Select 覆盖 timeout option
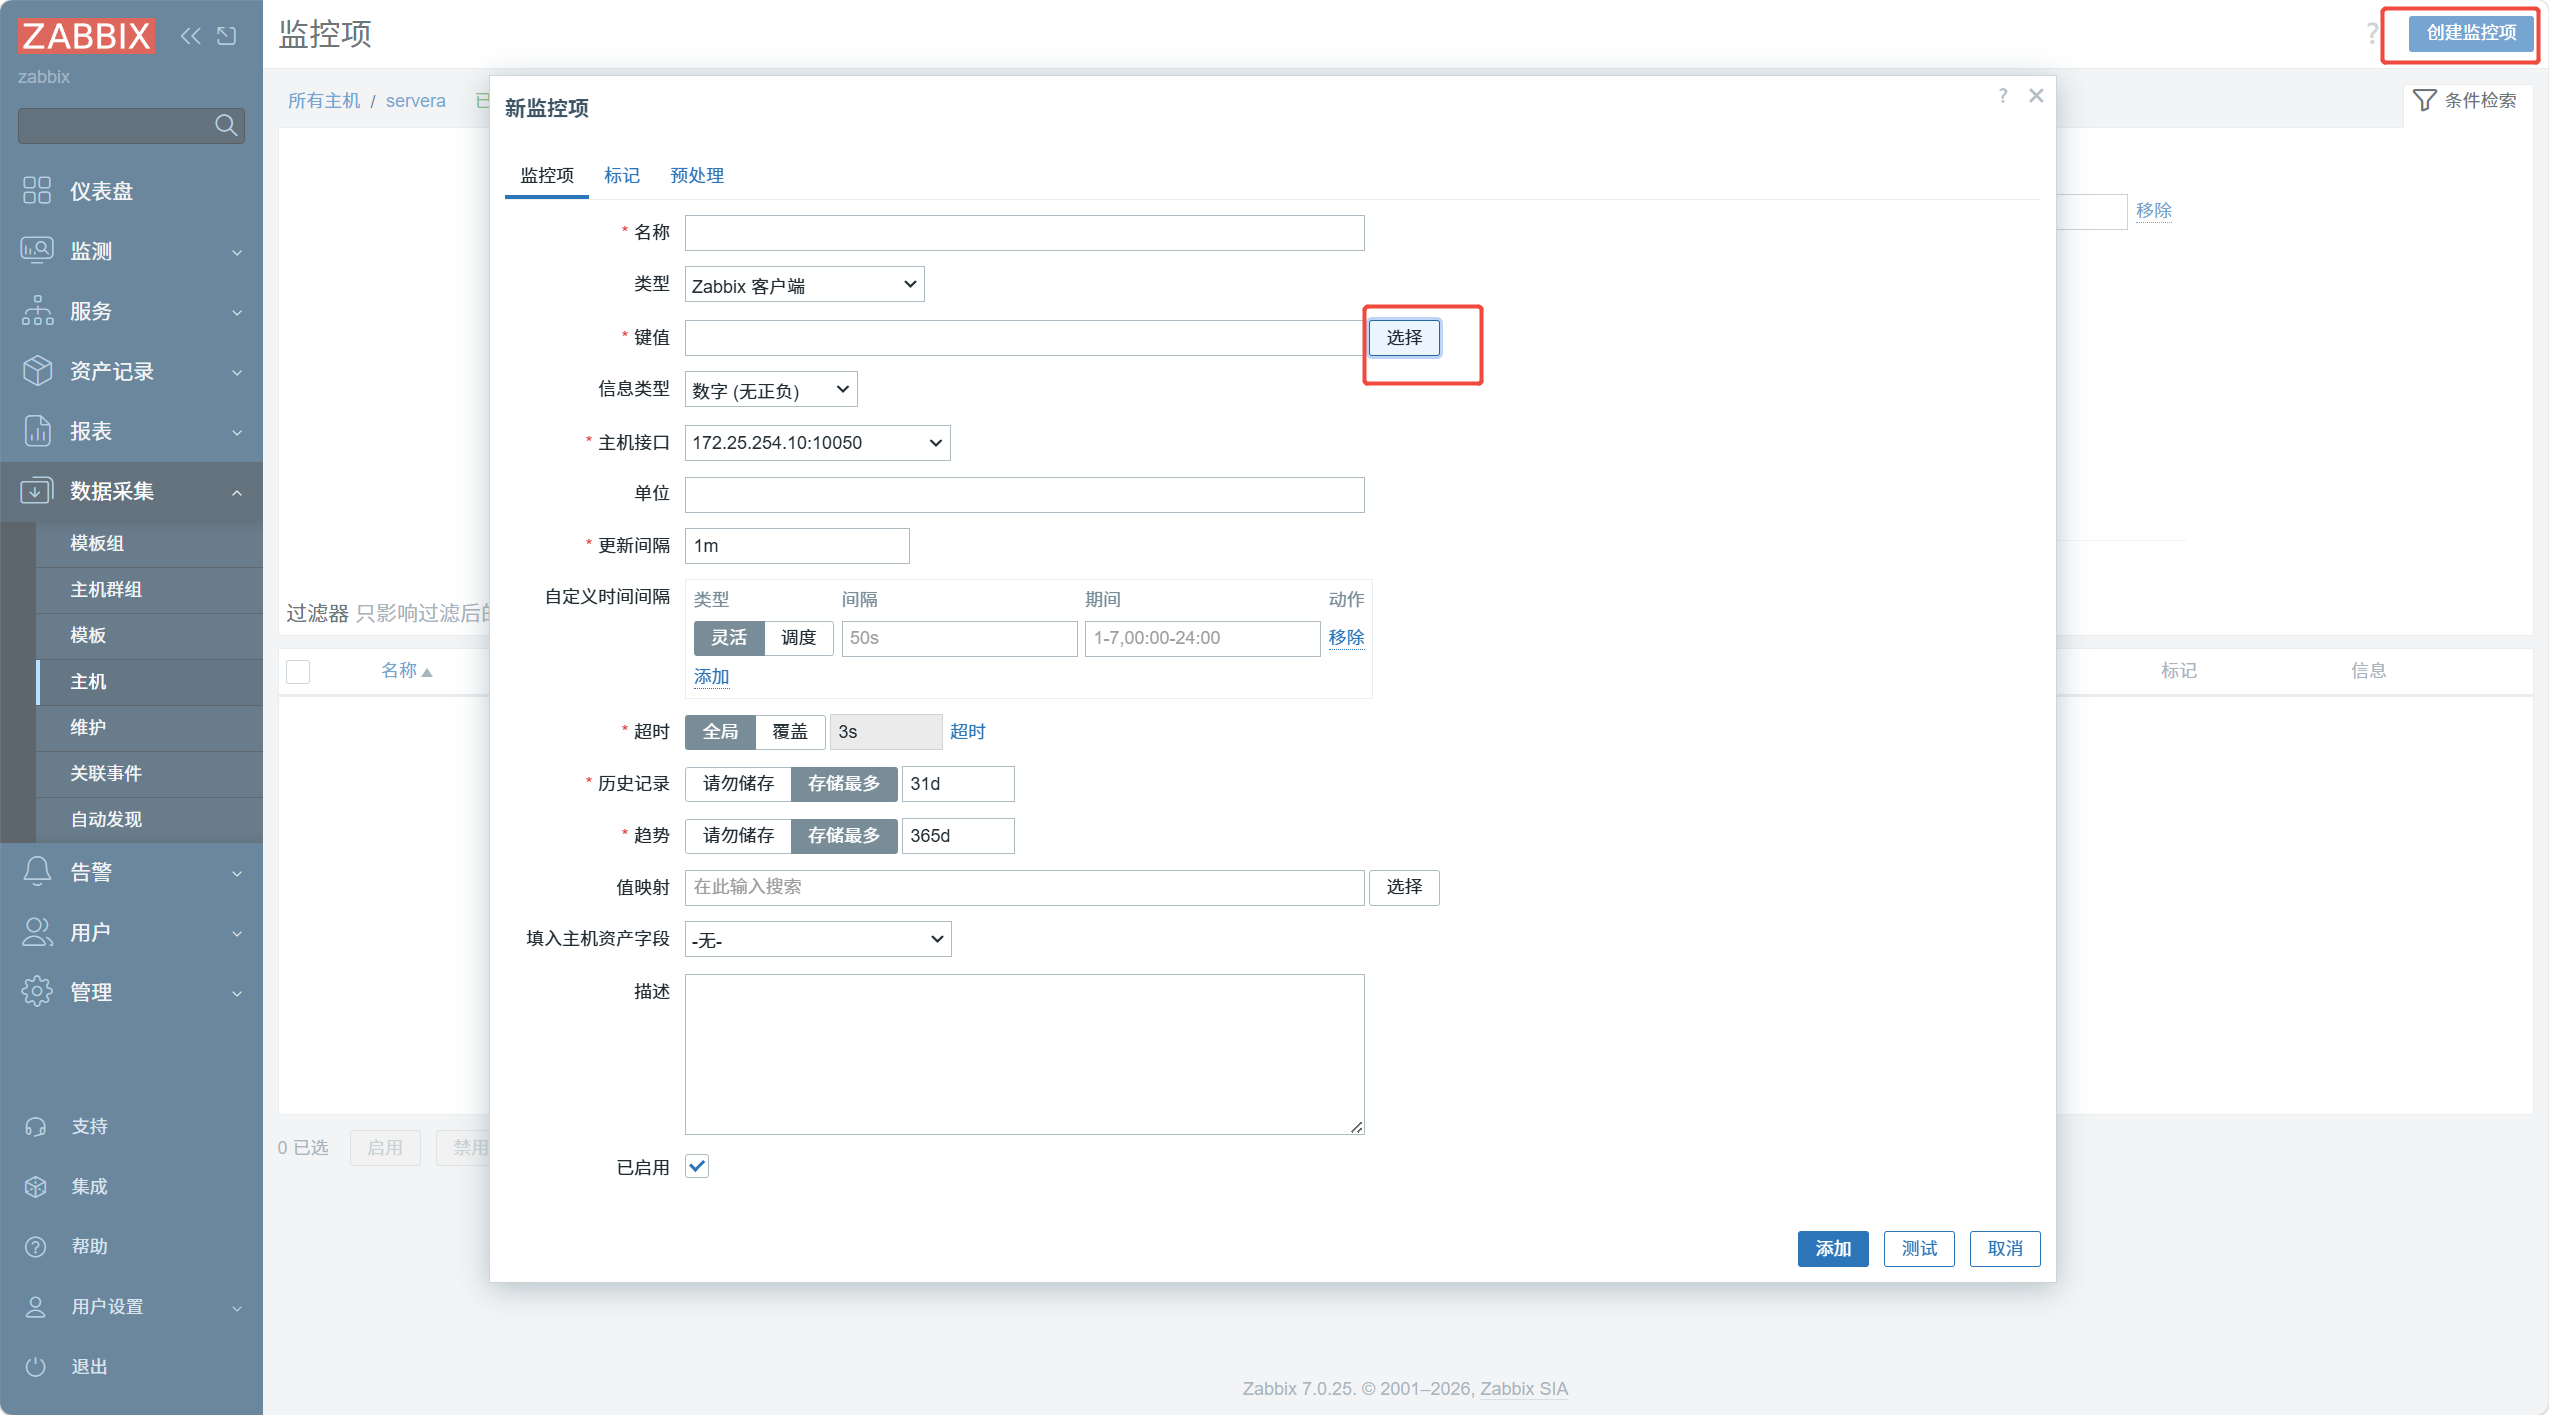 pyautogui.click(x=790, y=732)
